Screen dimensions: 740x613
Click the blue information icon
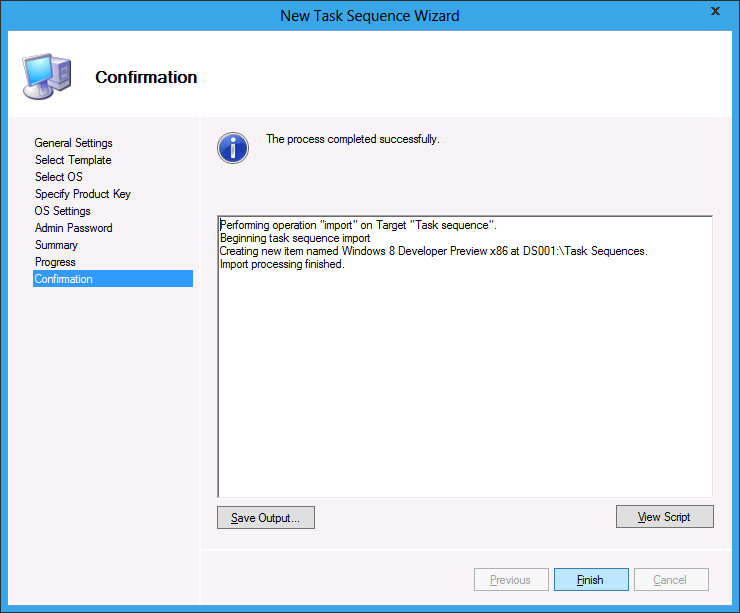point(232,148)
